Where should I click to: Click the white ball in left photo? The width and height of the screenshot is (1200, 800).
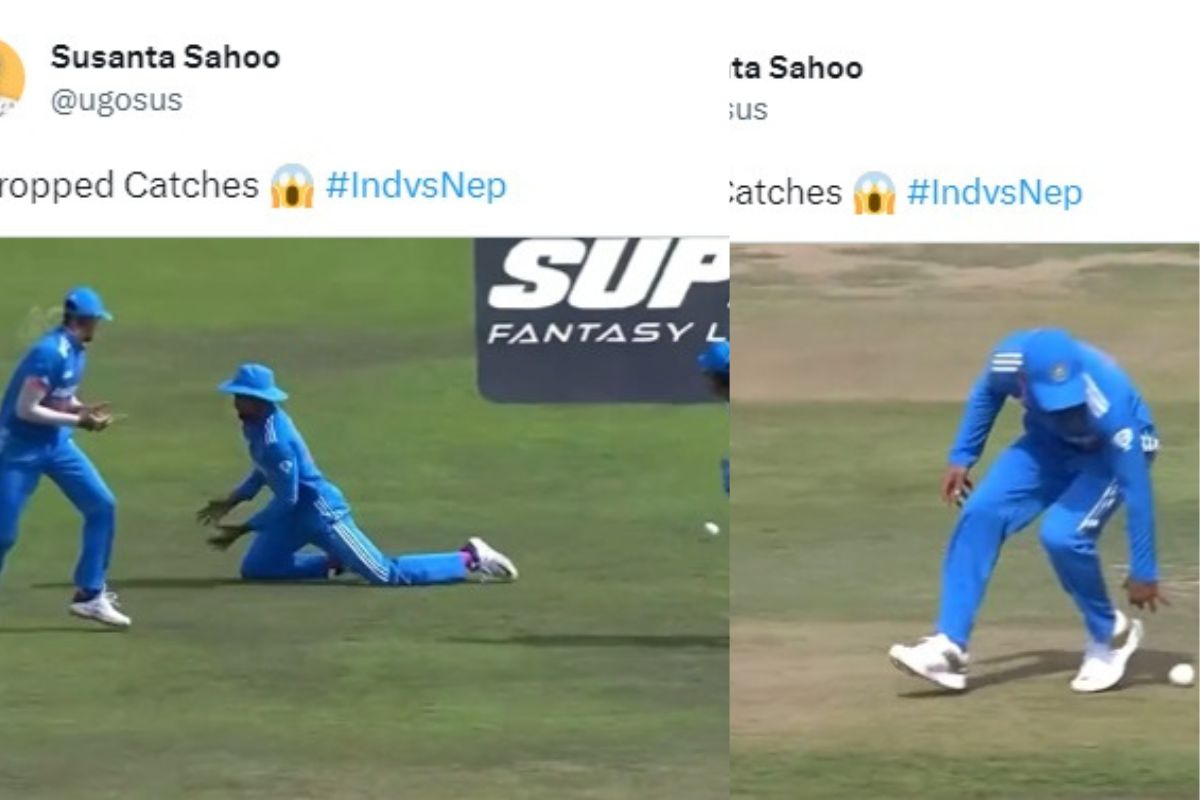pos(711,528)
